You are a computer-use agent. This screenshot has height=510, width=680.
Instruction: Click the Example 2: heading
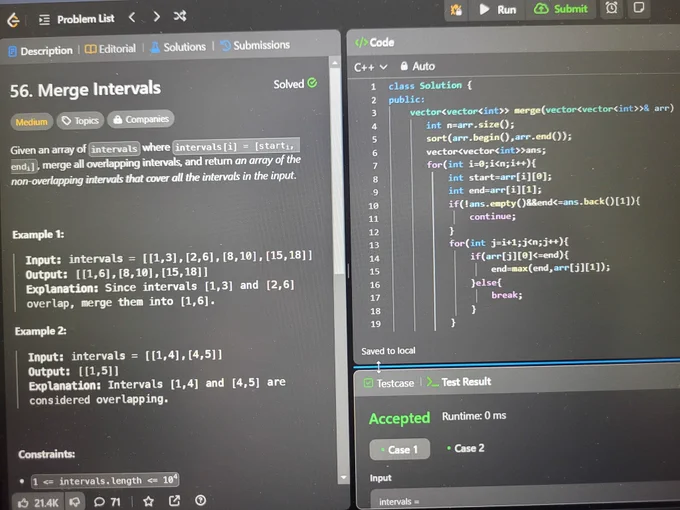click(41, 331)
